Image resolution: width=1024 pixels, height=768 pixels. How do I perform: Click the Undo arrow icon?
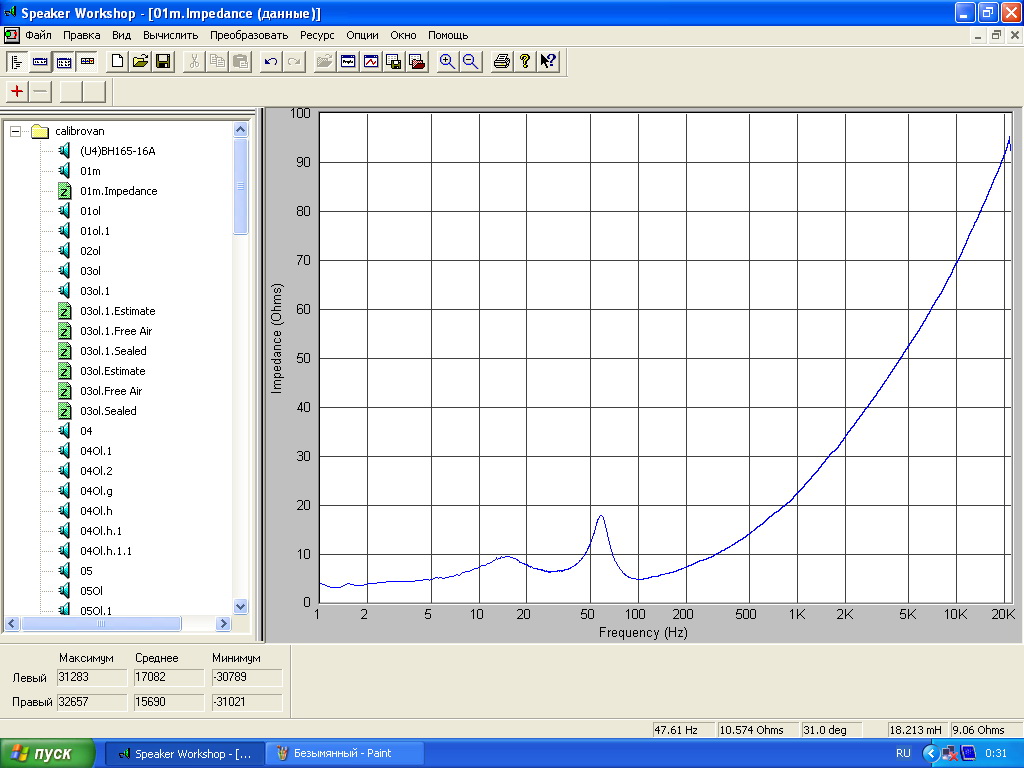270,61
